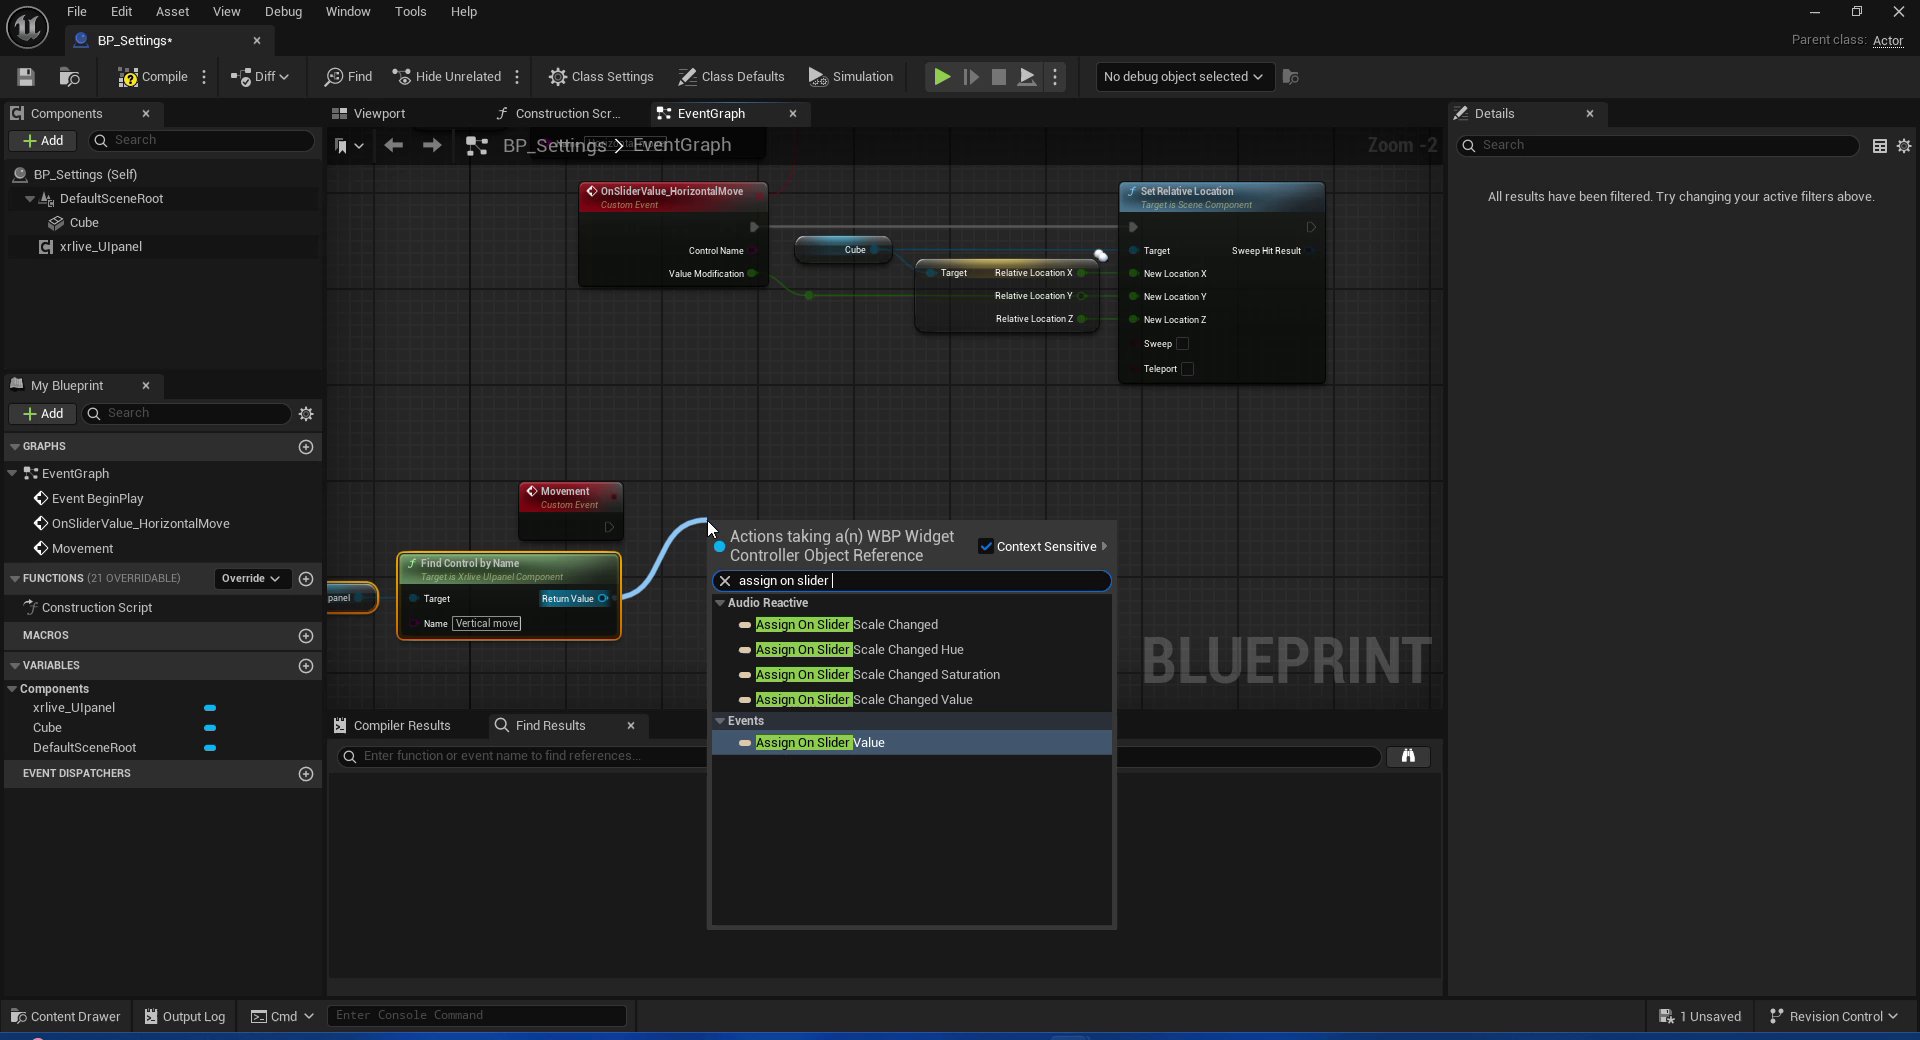This screenshot has width=1920, height=1040.
Task: Open Details panel settings gear
Action: pos(1904,146)
